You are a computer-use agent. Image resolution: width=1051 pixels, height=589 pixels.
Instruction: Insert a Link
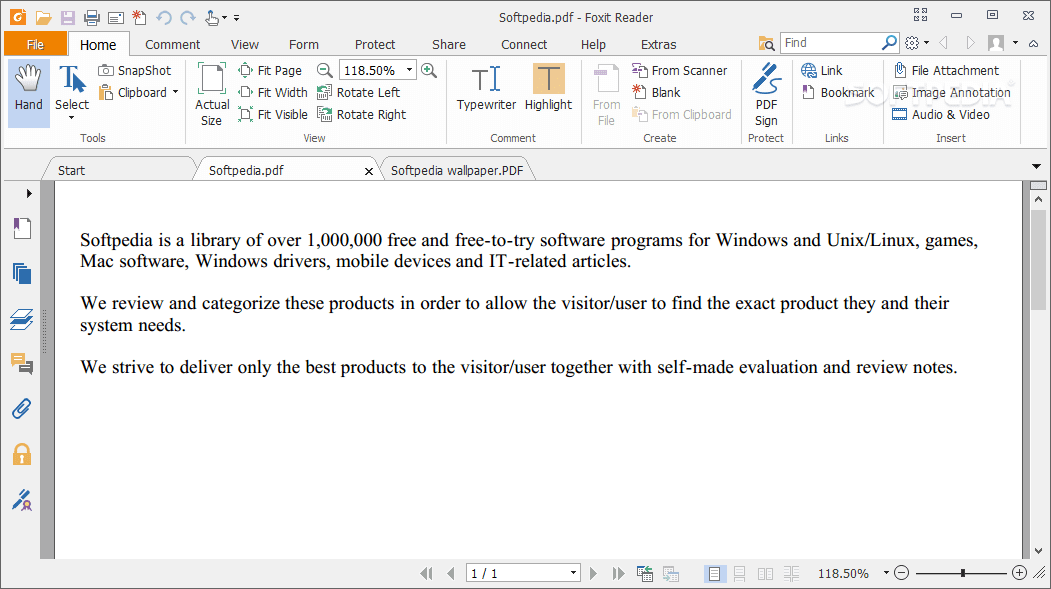click(822, 70)
